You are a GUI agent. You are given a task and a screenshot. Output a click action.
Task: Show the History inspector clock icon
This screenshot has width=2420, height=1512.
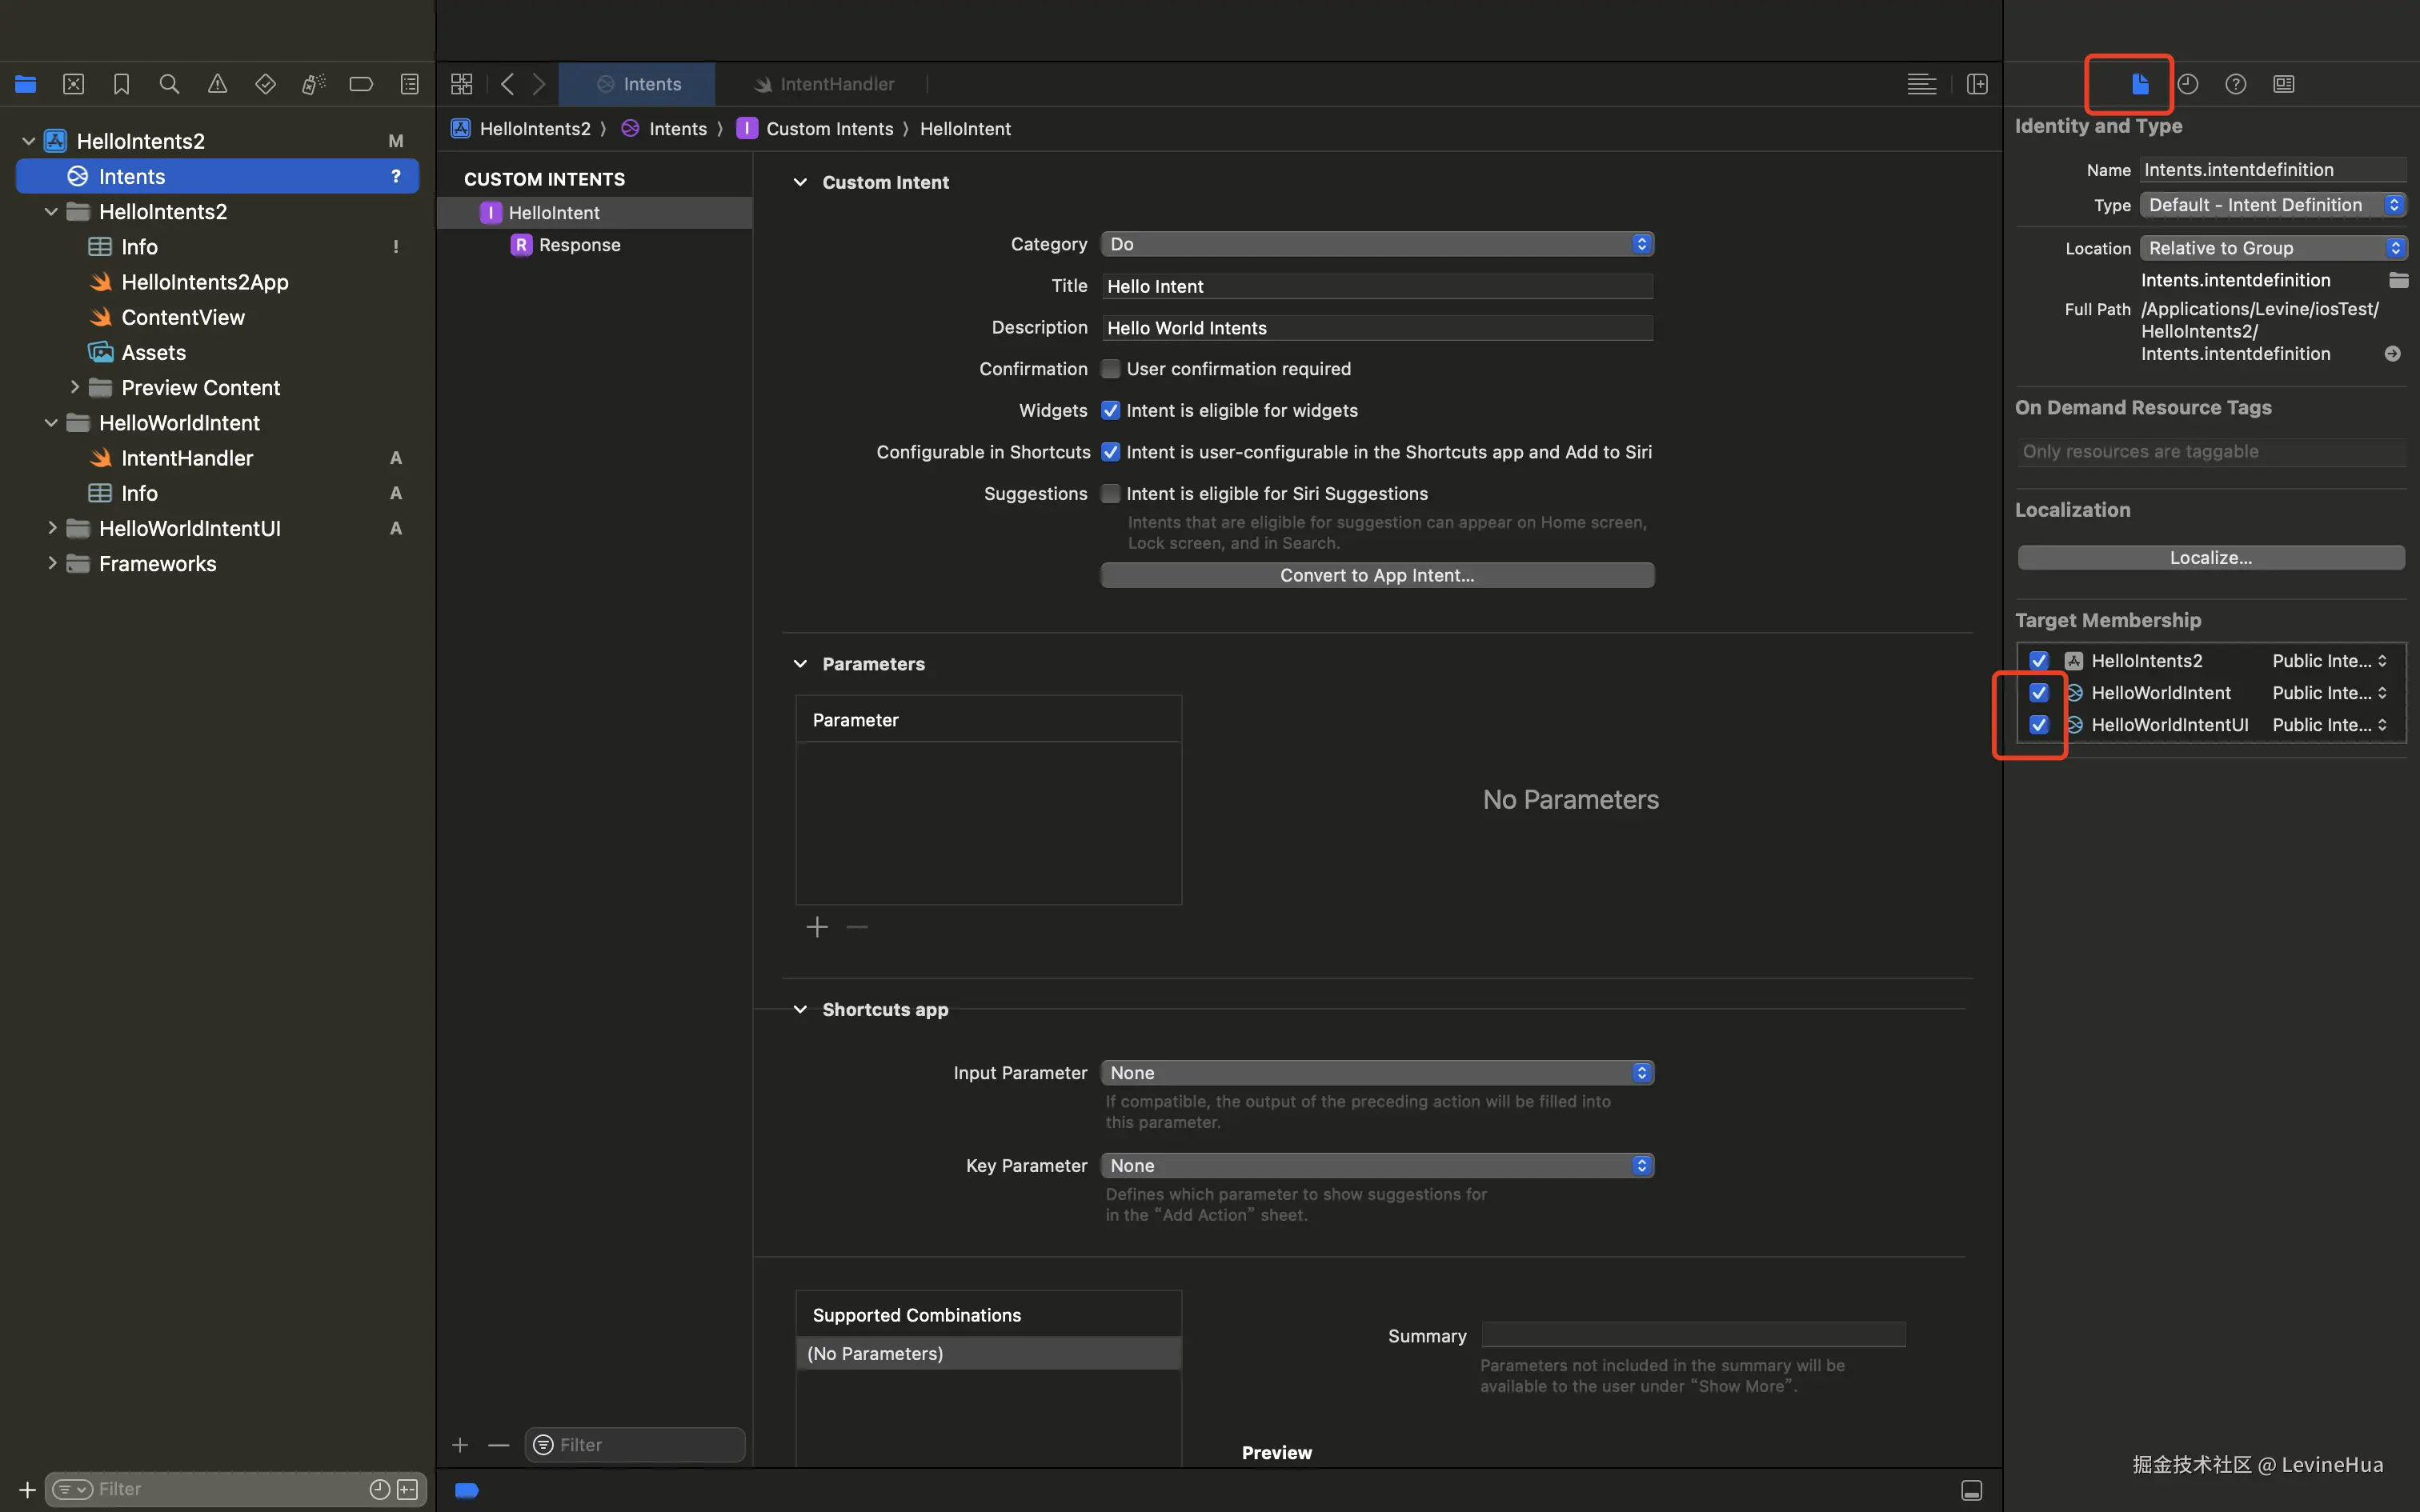pyautogui.click(x=2187, y=84)
